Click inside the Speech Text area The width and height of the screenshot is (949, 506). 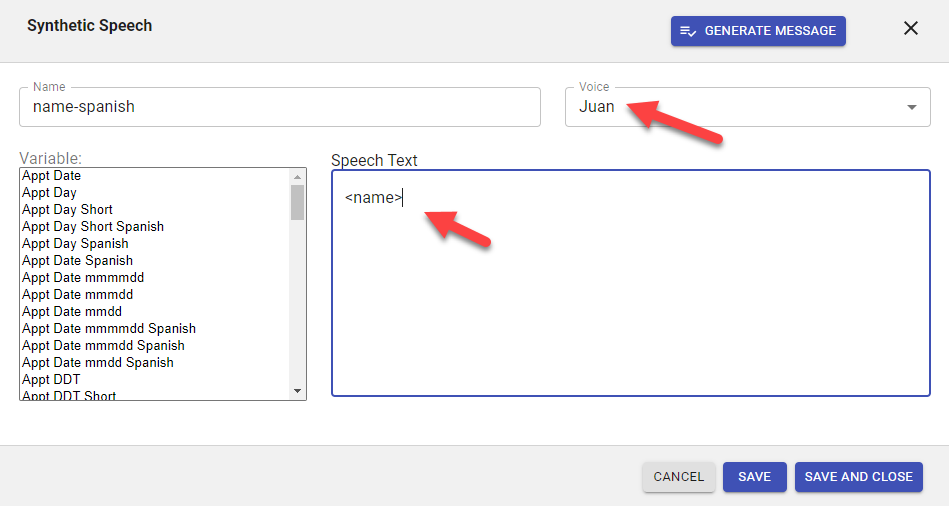(x=630, y=290)
